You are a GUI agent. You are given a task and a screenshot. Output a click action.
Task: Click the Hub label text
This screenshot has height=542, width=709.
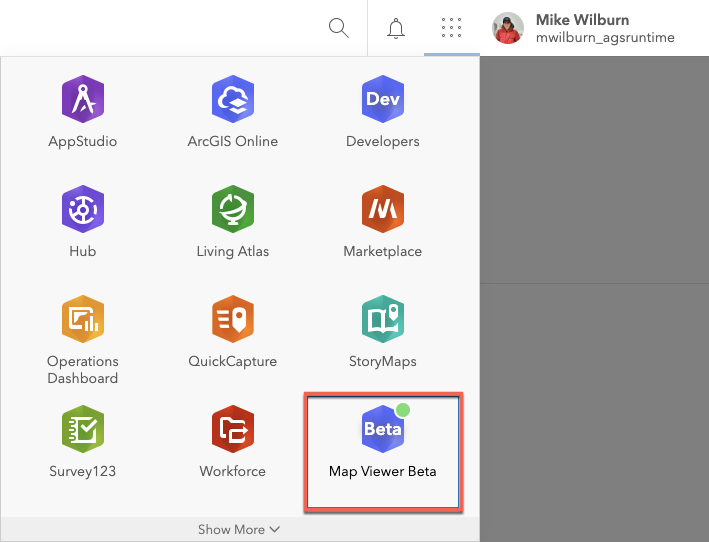pos(83,251)
